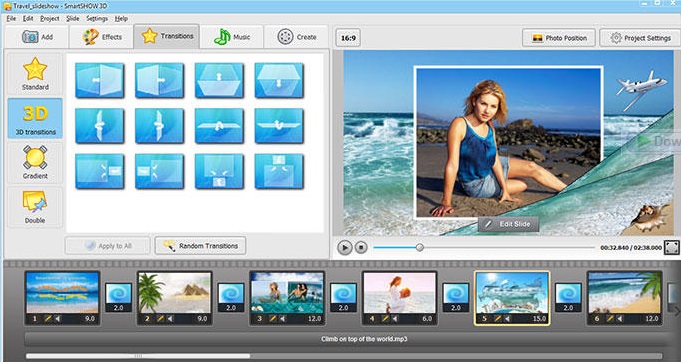Open the File menu
681x362 pixels.
(11, 19)
